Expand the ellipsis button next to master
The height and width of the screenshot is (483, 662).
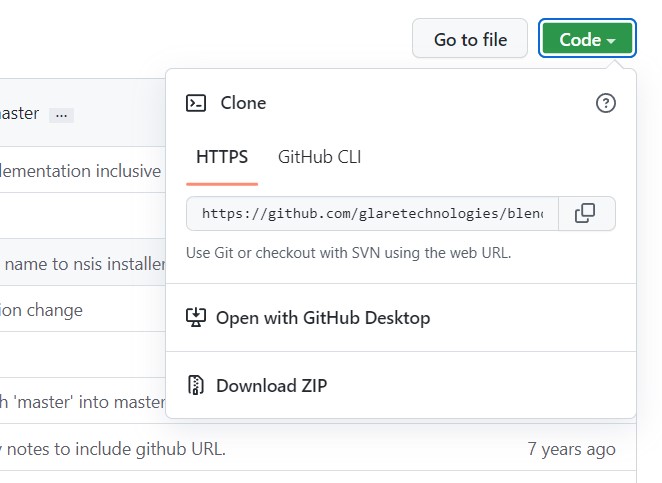(x=61, y=114)
